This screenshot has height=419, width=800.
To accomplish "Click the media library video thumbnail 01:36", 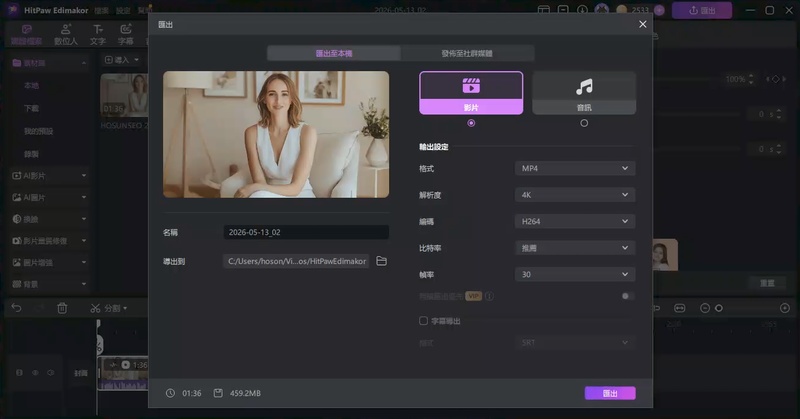I will [124, 95].
